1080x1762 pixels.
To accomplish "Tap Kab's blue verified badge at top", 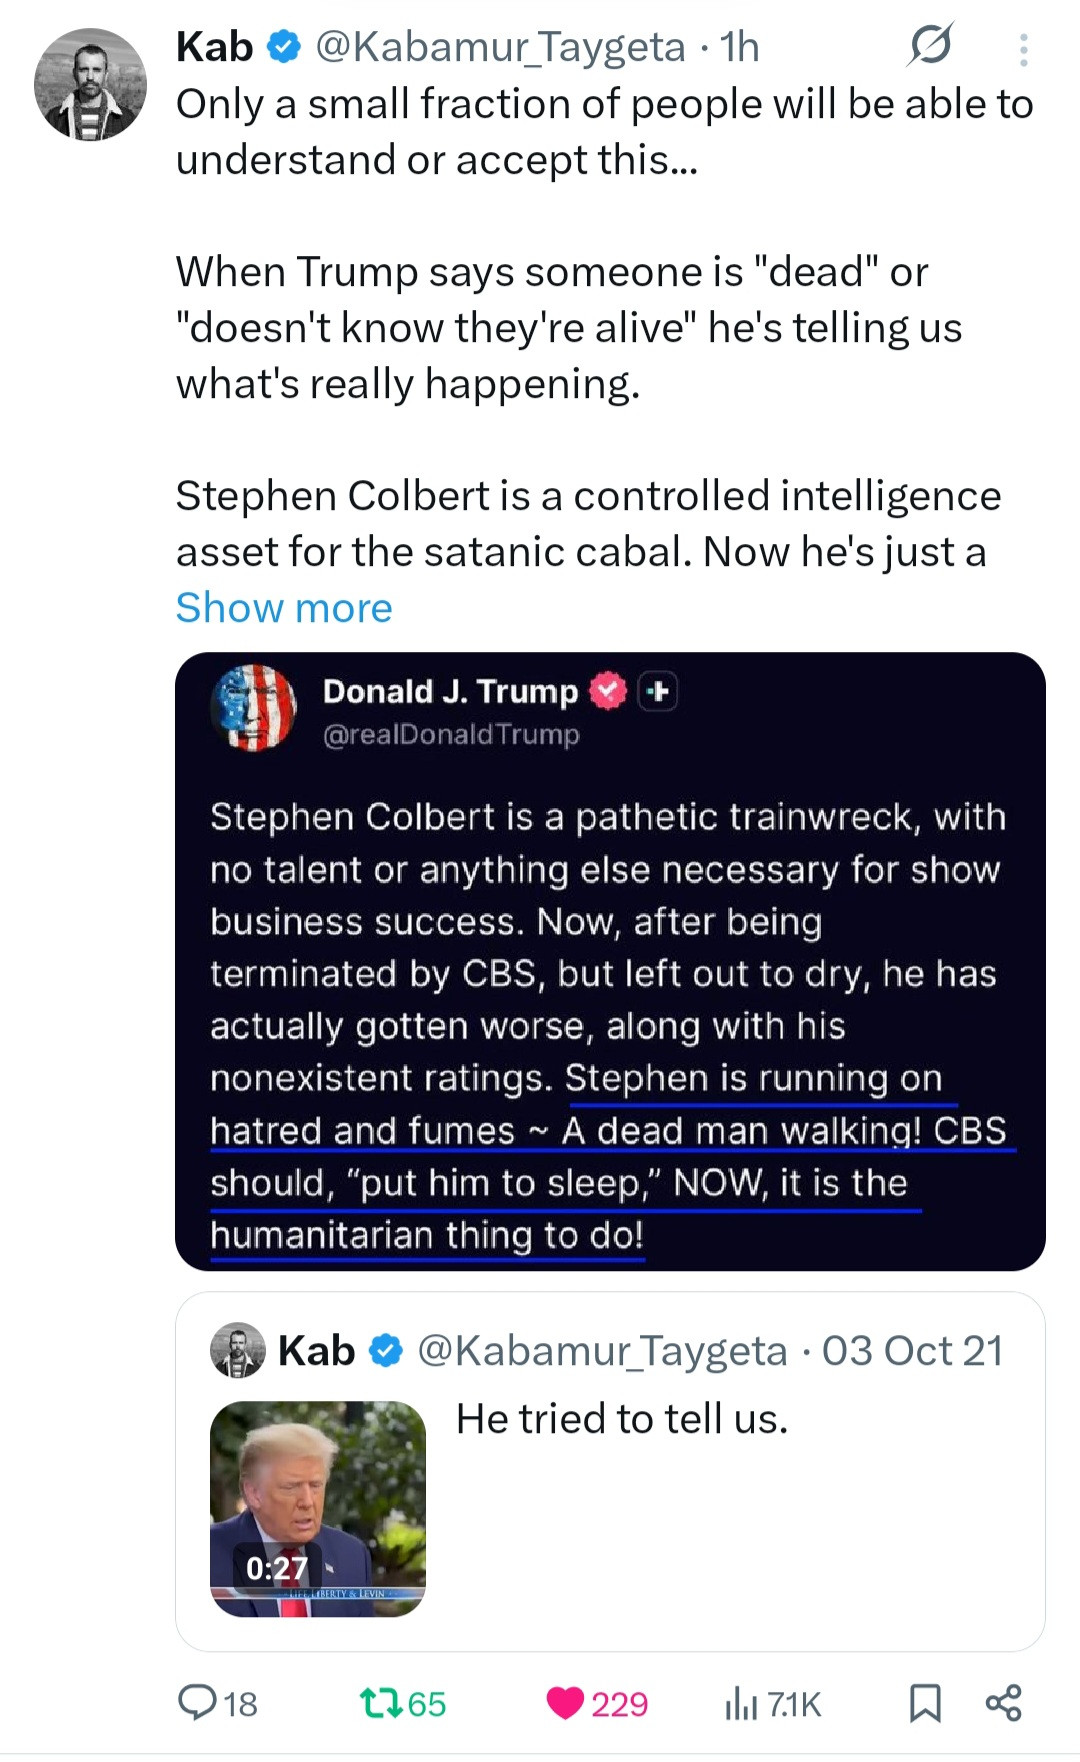I will pyautogui.click(x=286, y=47).
